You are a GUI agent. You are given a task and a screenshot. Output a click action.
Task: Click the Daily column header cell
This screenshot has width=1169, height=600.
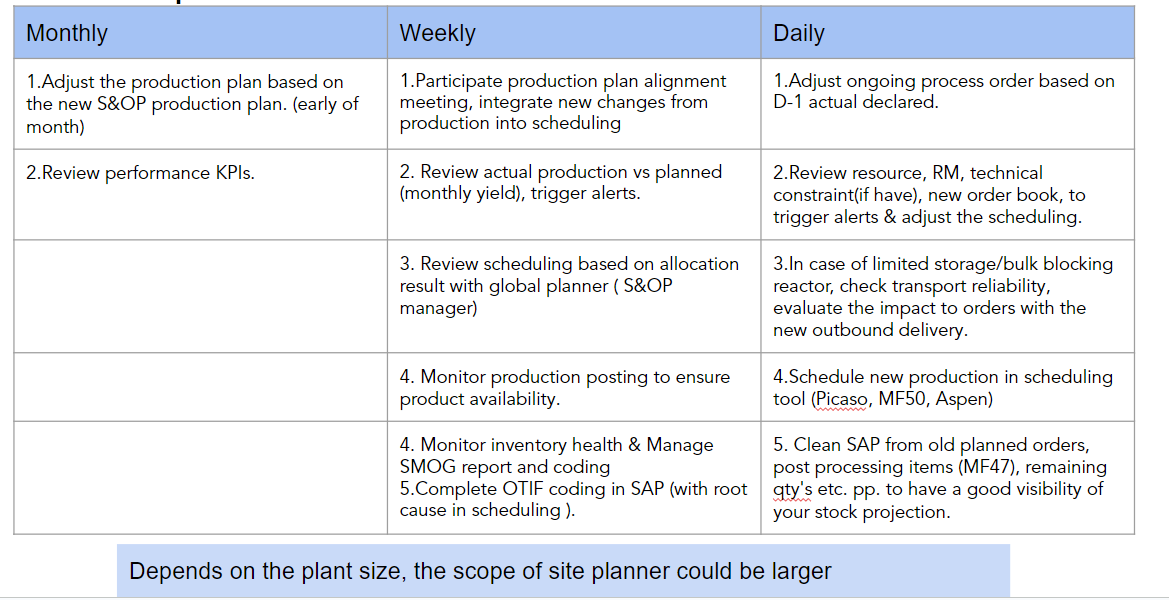947,33
